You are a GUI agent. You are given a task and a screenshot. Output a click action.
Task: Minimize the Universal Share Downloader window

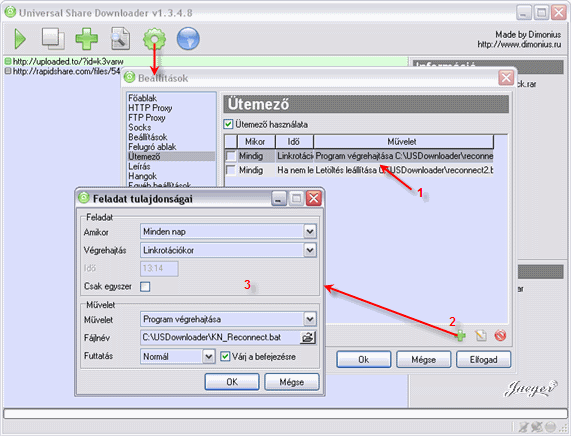coord(524,13)
